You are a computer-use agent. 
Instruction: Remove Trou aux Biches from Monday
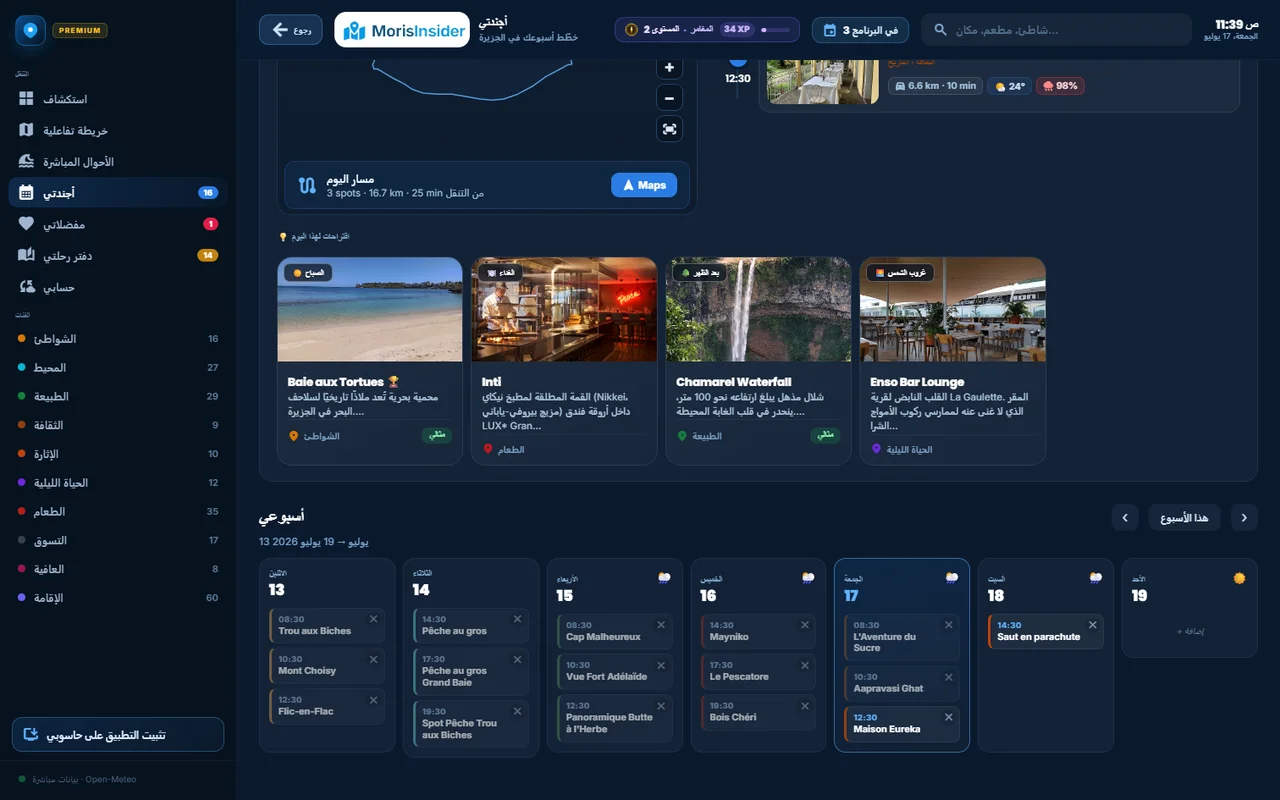(374, 619)
